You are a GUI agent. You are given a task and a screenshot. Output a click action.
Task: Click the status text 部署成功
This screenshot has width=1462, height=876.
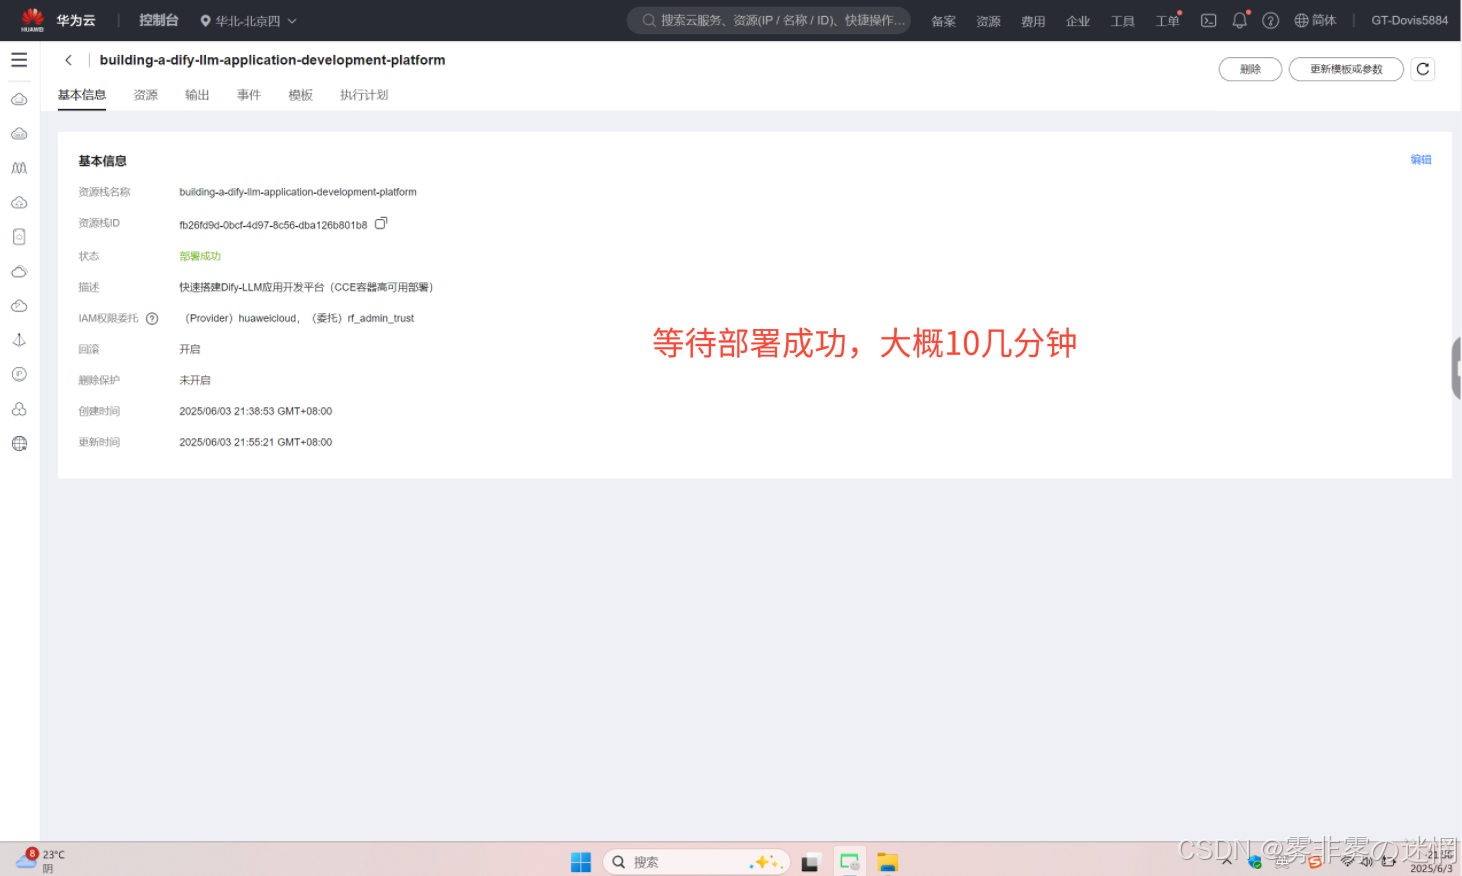[200, 256]
